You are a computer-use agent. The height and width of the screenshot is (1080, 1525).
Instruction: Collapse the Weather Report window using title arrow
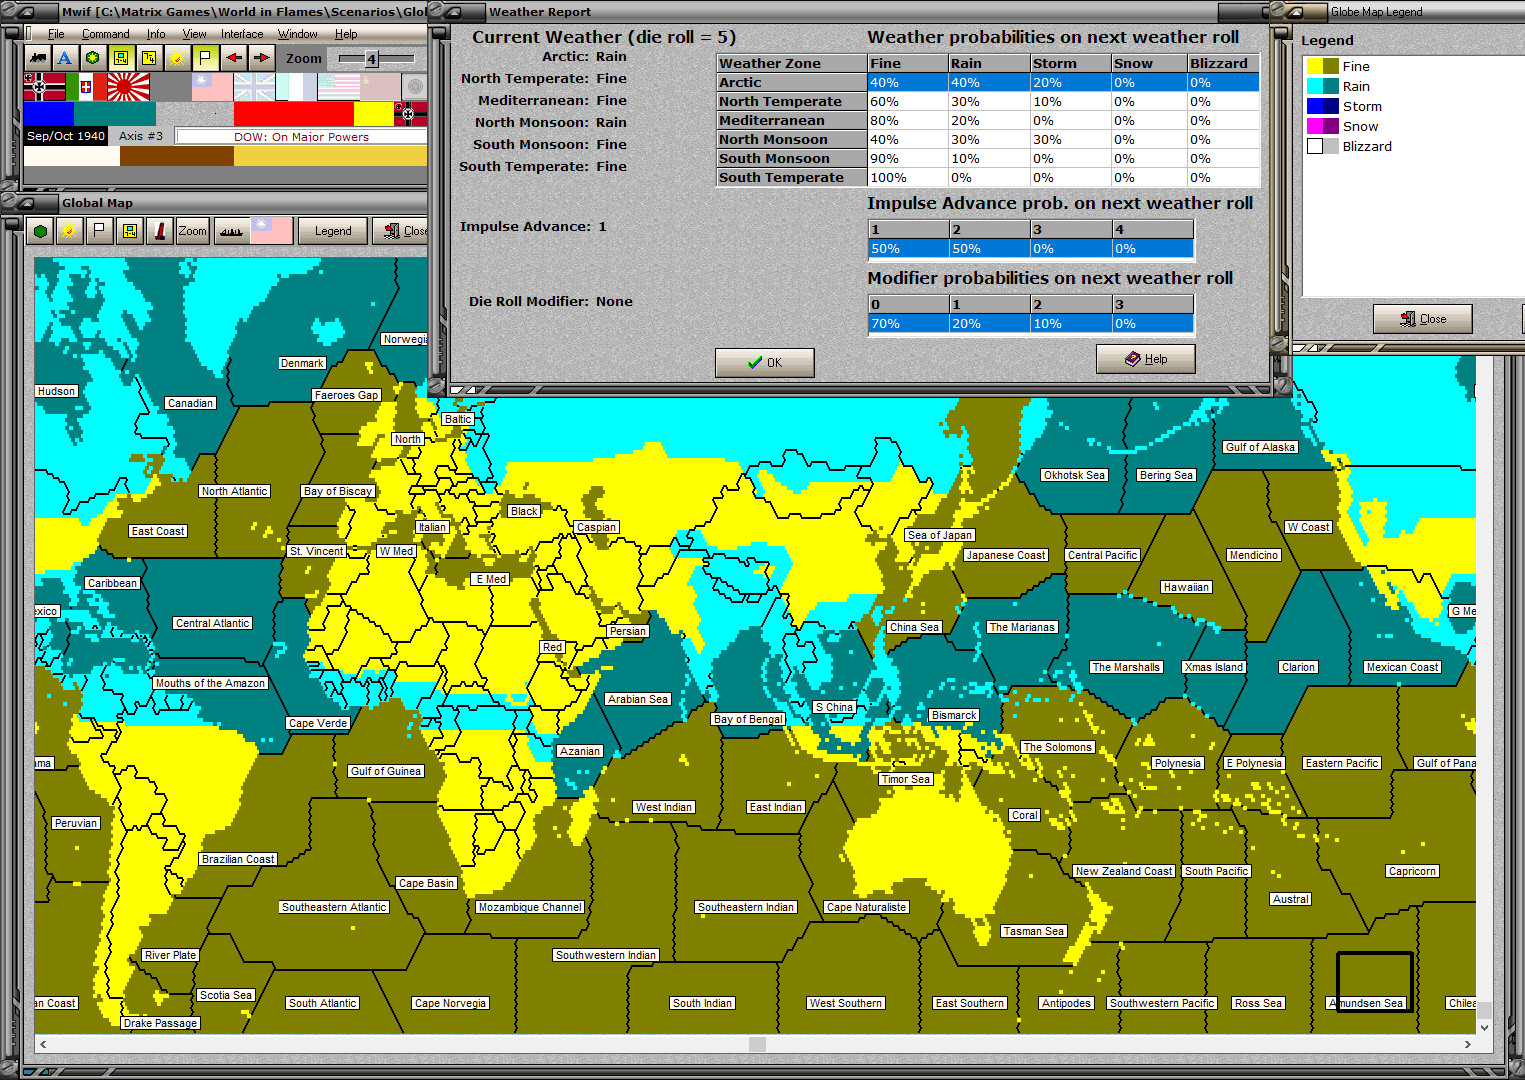[x=451, y=12]
